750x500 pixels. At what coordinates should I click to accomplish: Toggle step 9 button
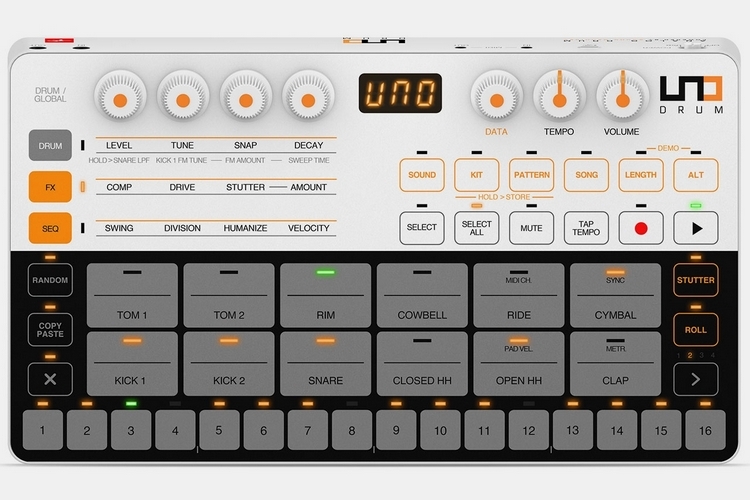click(x=396, y=430)
